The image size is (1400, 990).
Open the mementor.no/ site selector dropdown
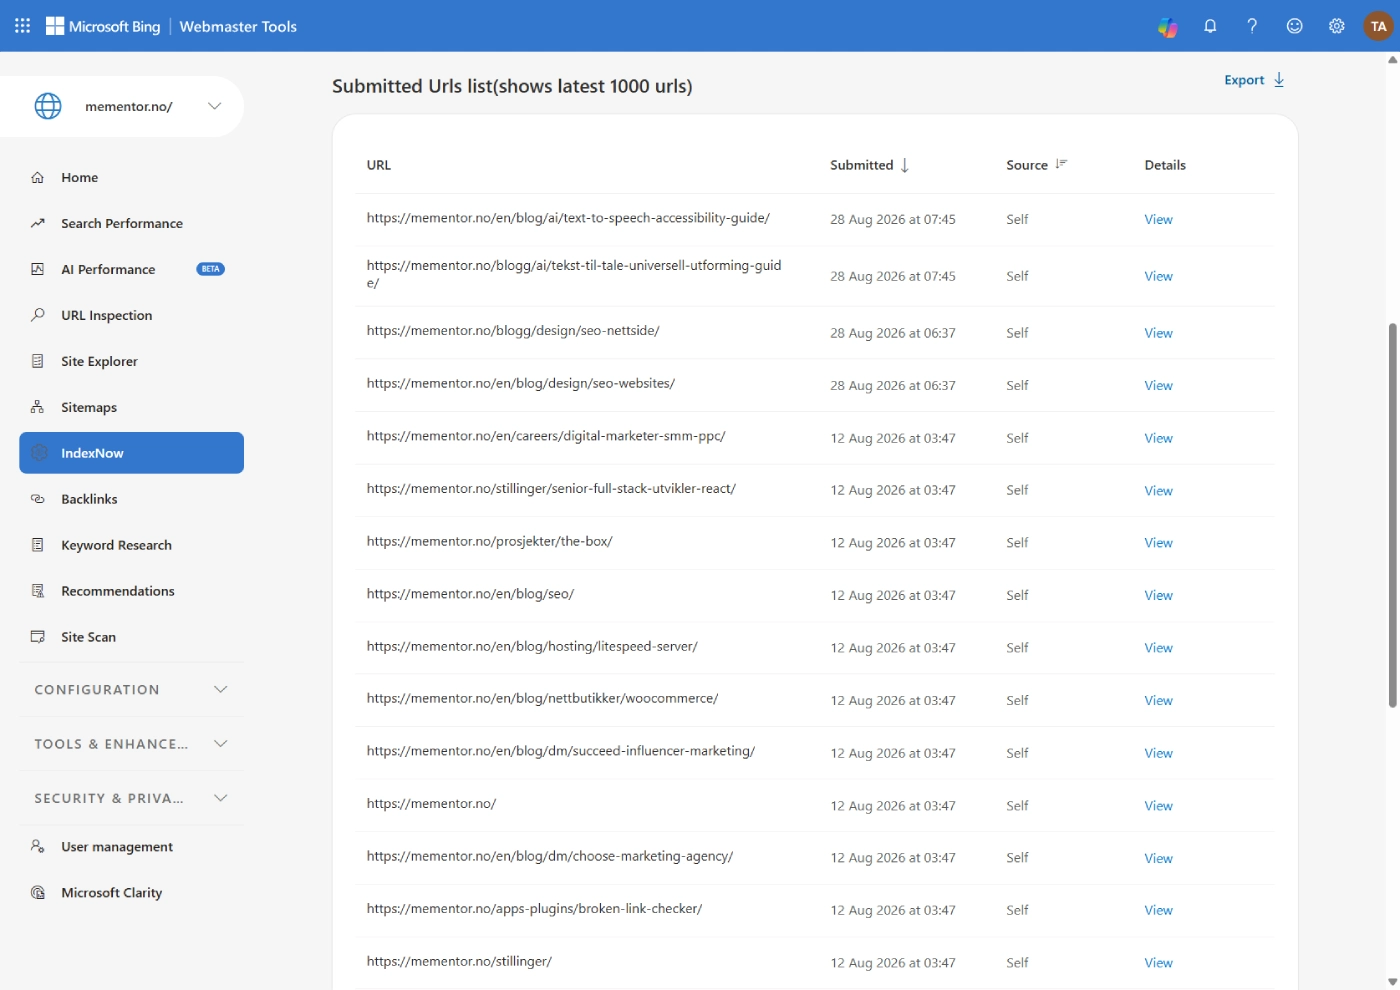point(214,106)
